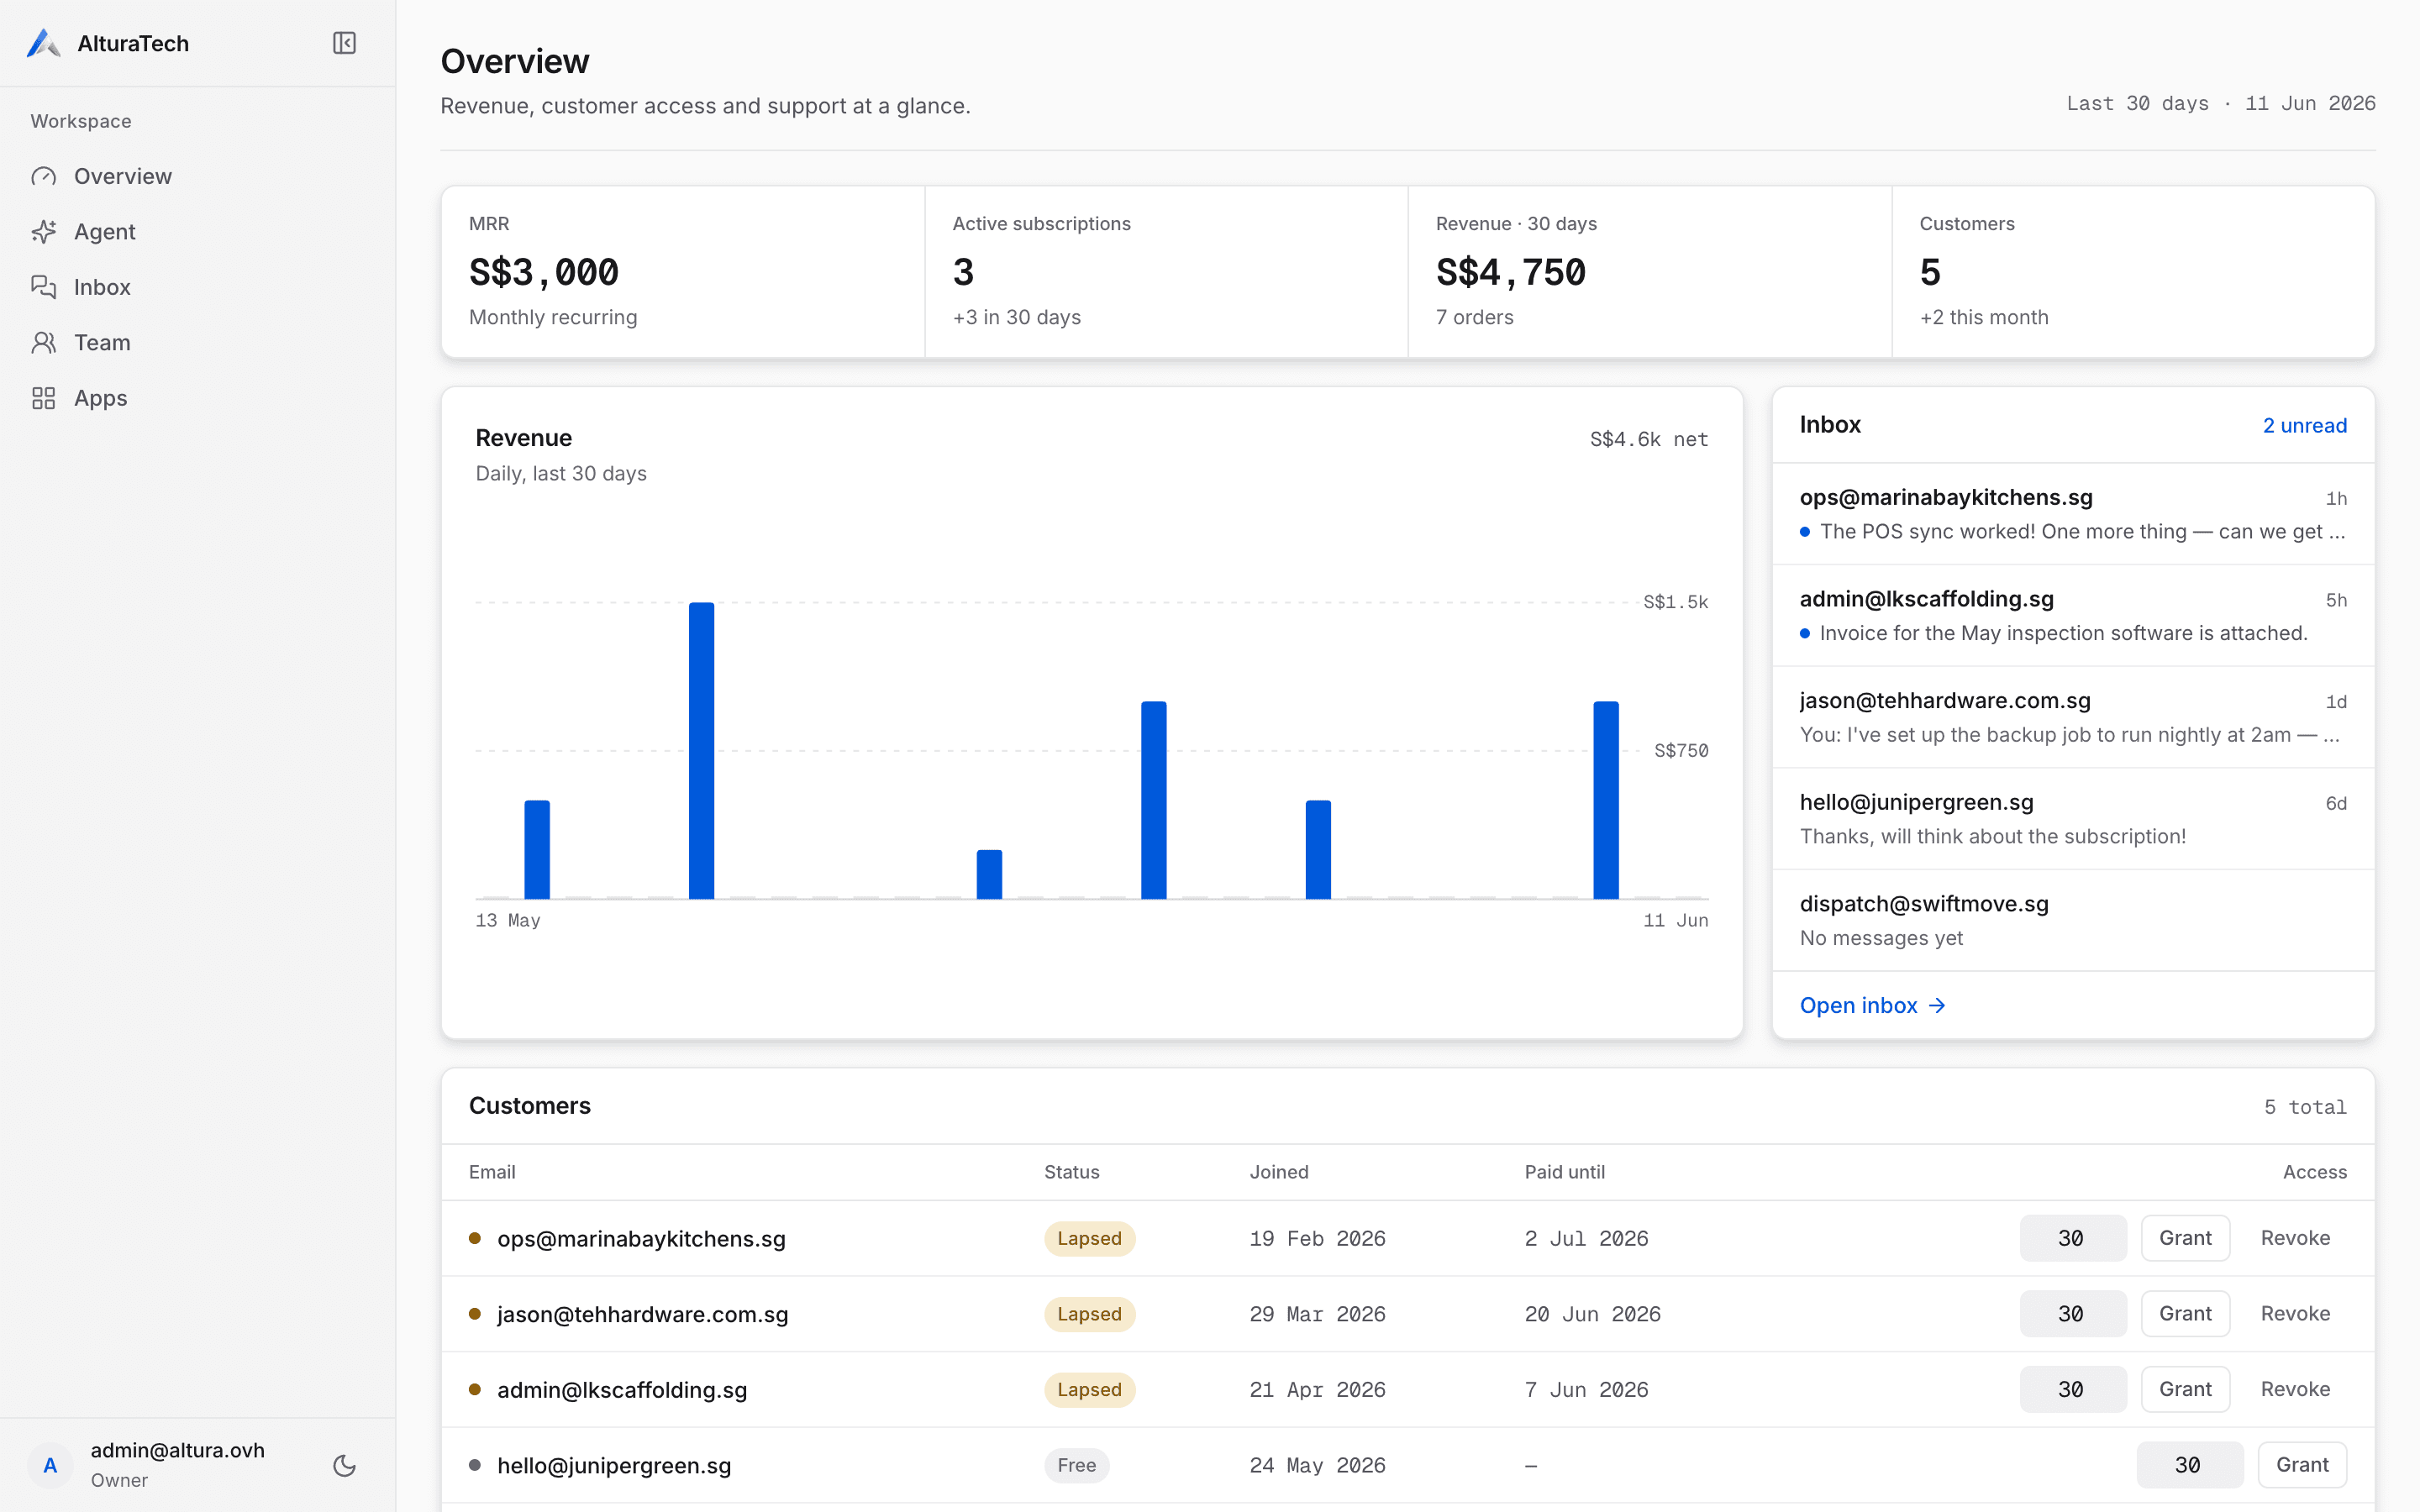Click the Active subscriptions card
The height and width of the screenshot is (1512, 2420).
pos(1166,272)
